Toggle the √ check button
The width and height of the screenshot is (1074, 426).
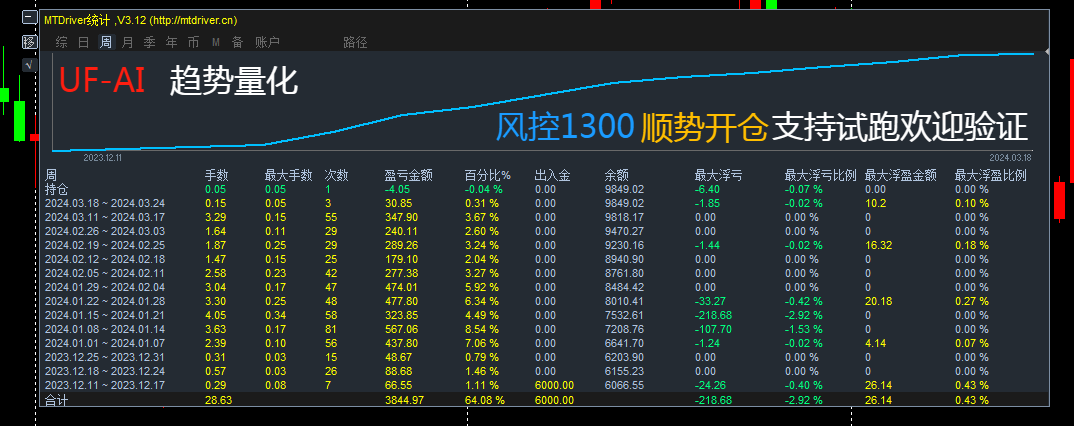pyautogui.click(x=29, y=64)
